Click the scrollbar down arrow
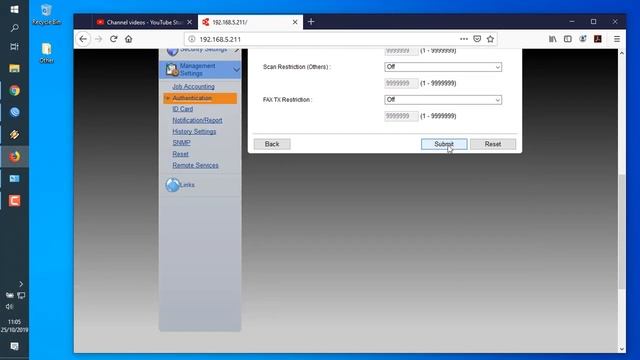This screenshot has width=640, height=360. [622, 349]
